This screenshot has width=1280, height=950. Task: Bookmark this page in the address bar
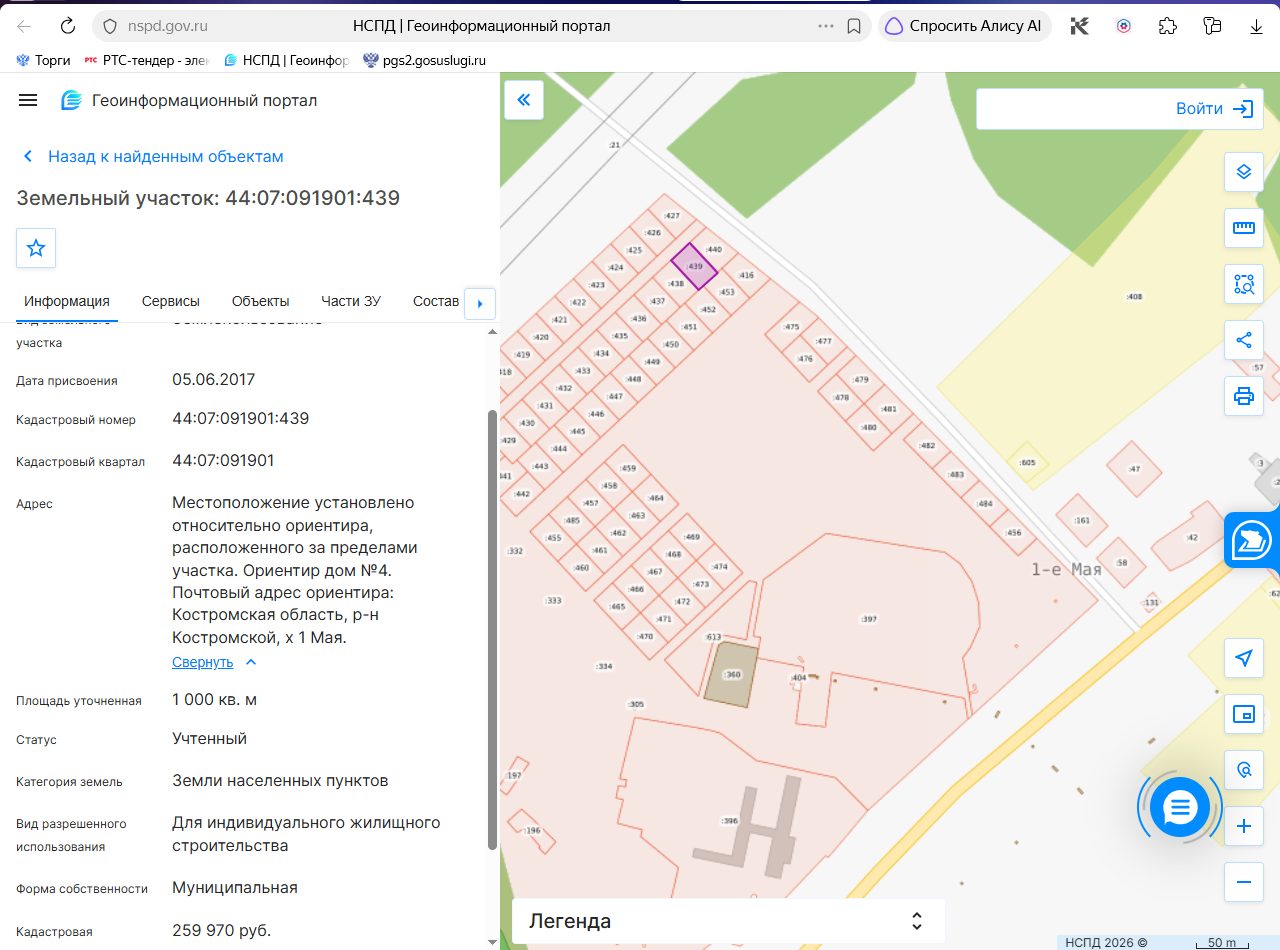click(x=854, y=26)
